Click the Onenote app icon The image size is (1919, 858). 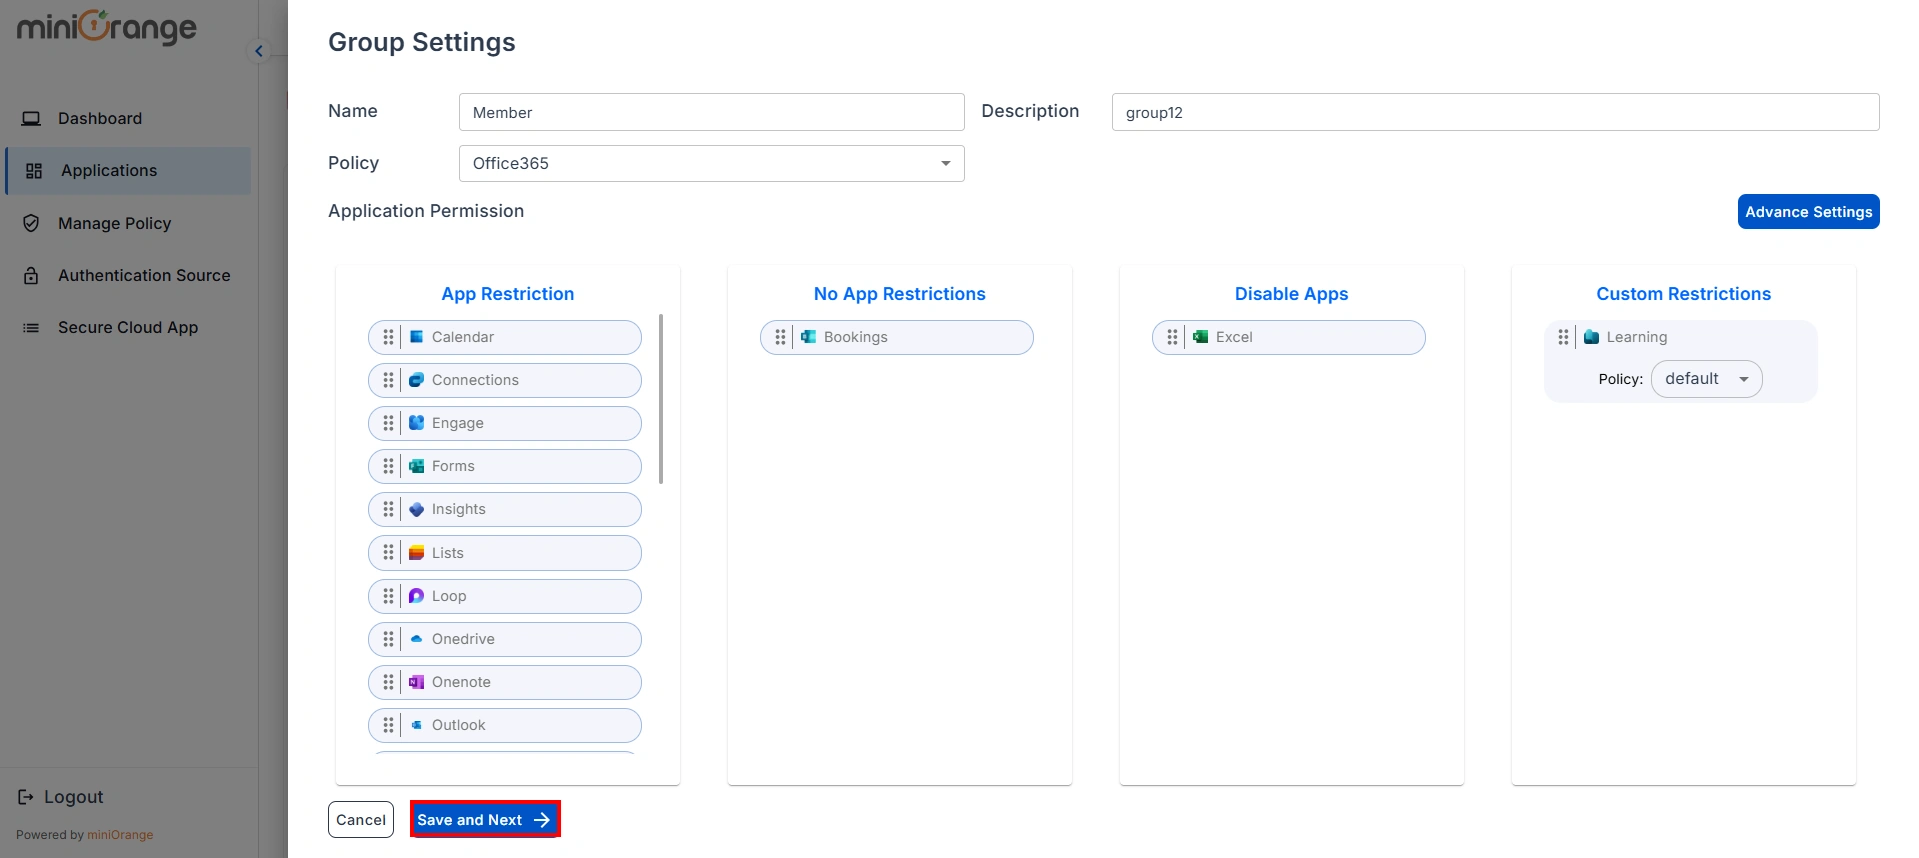click(x=417, y=682)
